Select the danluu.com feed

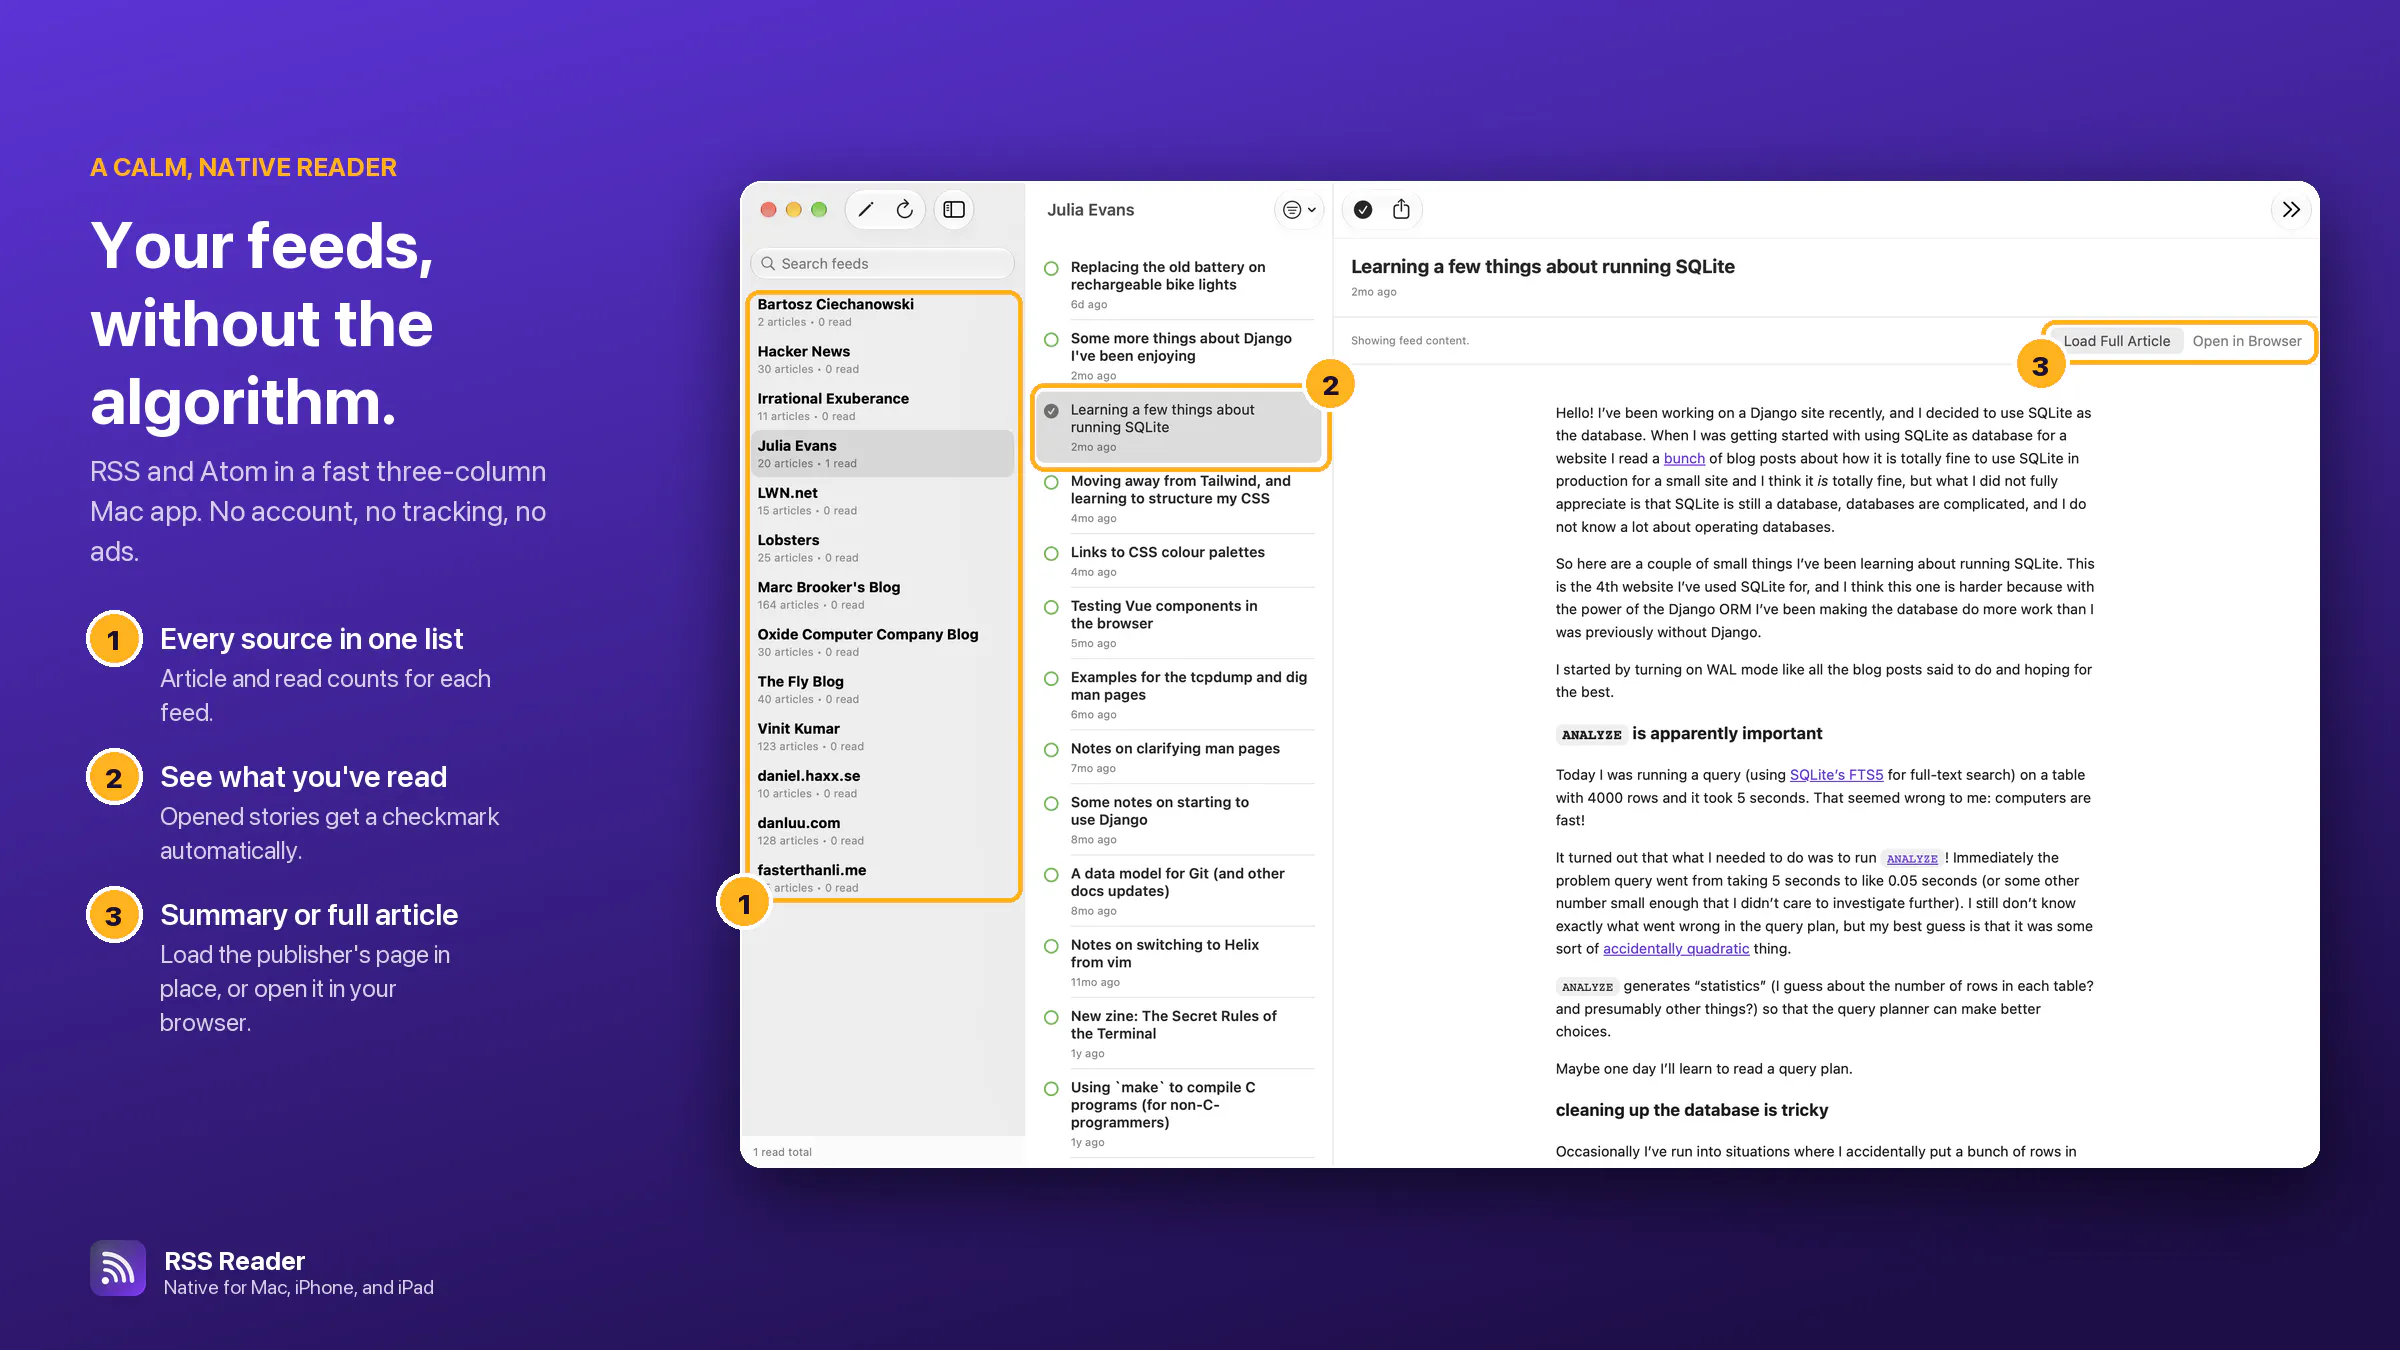tap(882, 830)
